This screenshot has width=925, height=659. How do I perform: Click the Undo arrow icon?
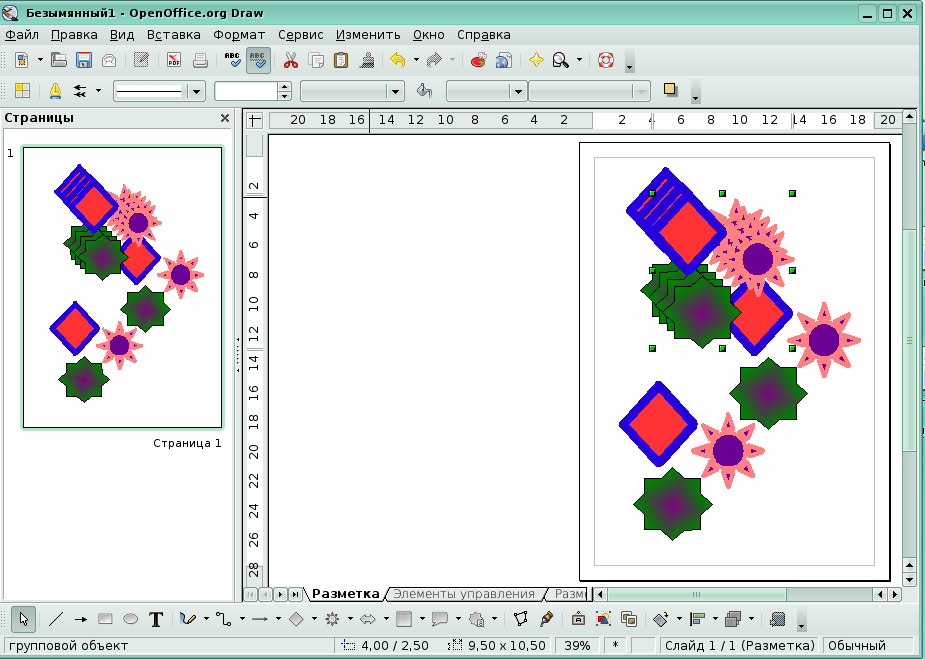pyautogui.click(x=397, y=60)
